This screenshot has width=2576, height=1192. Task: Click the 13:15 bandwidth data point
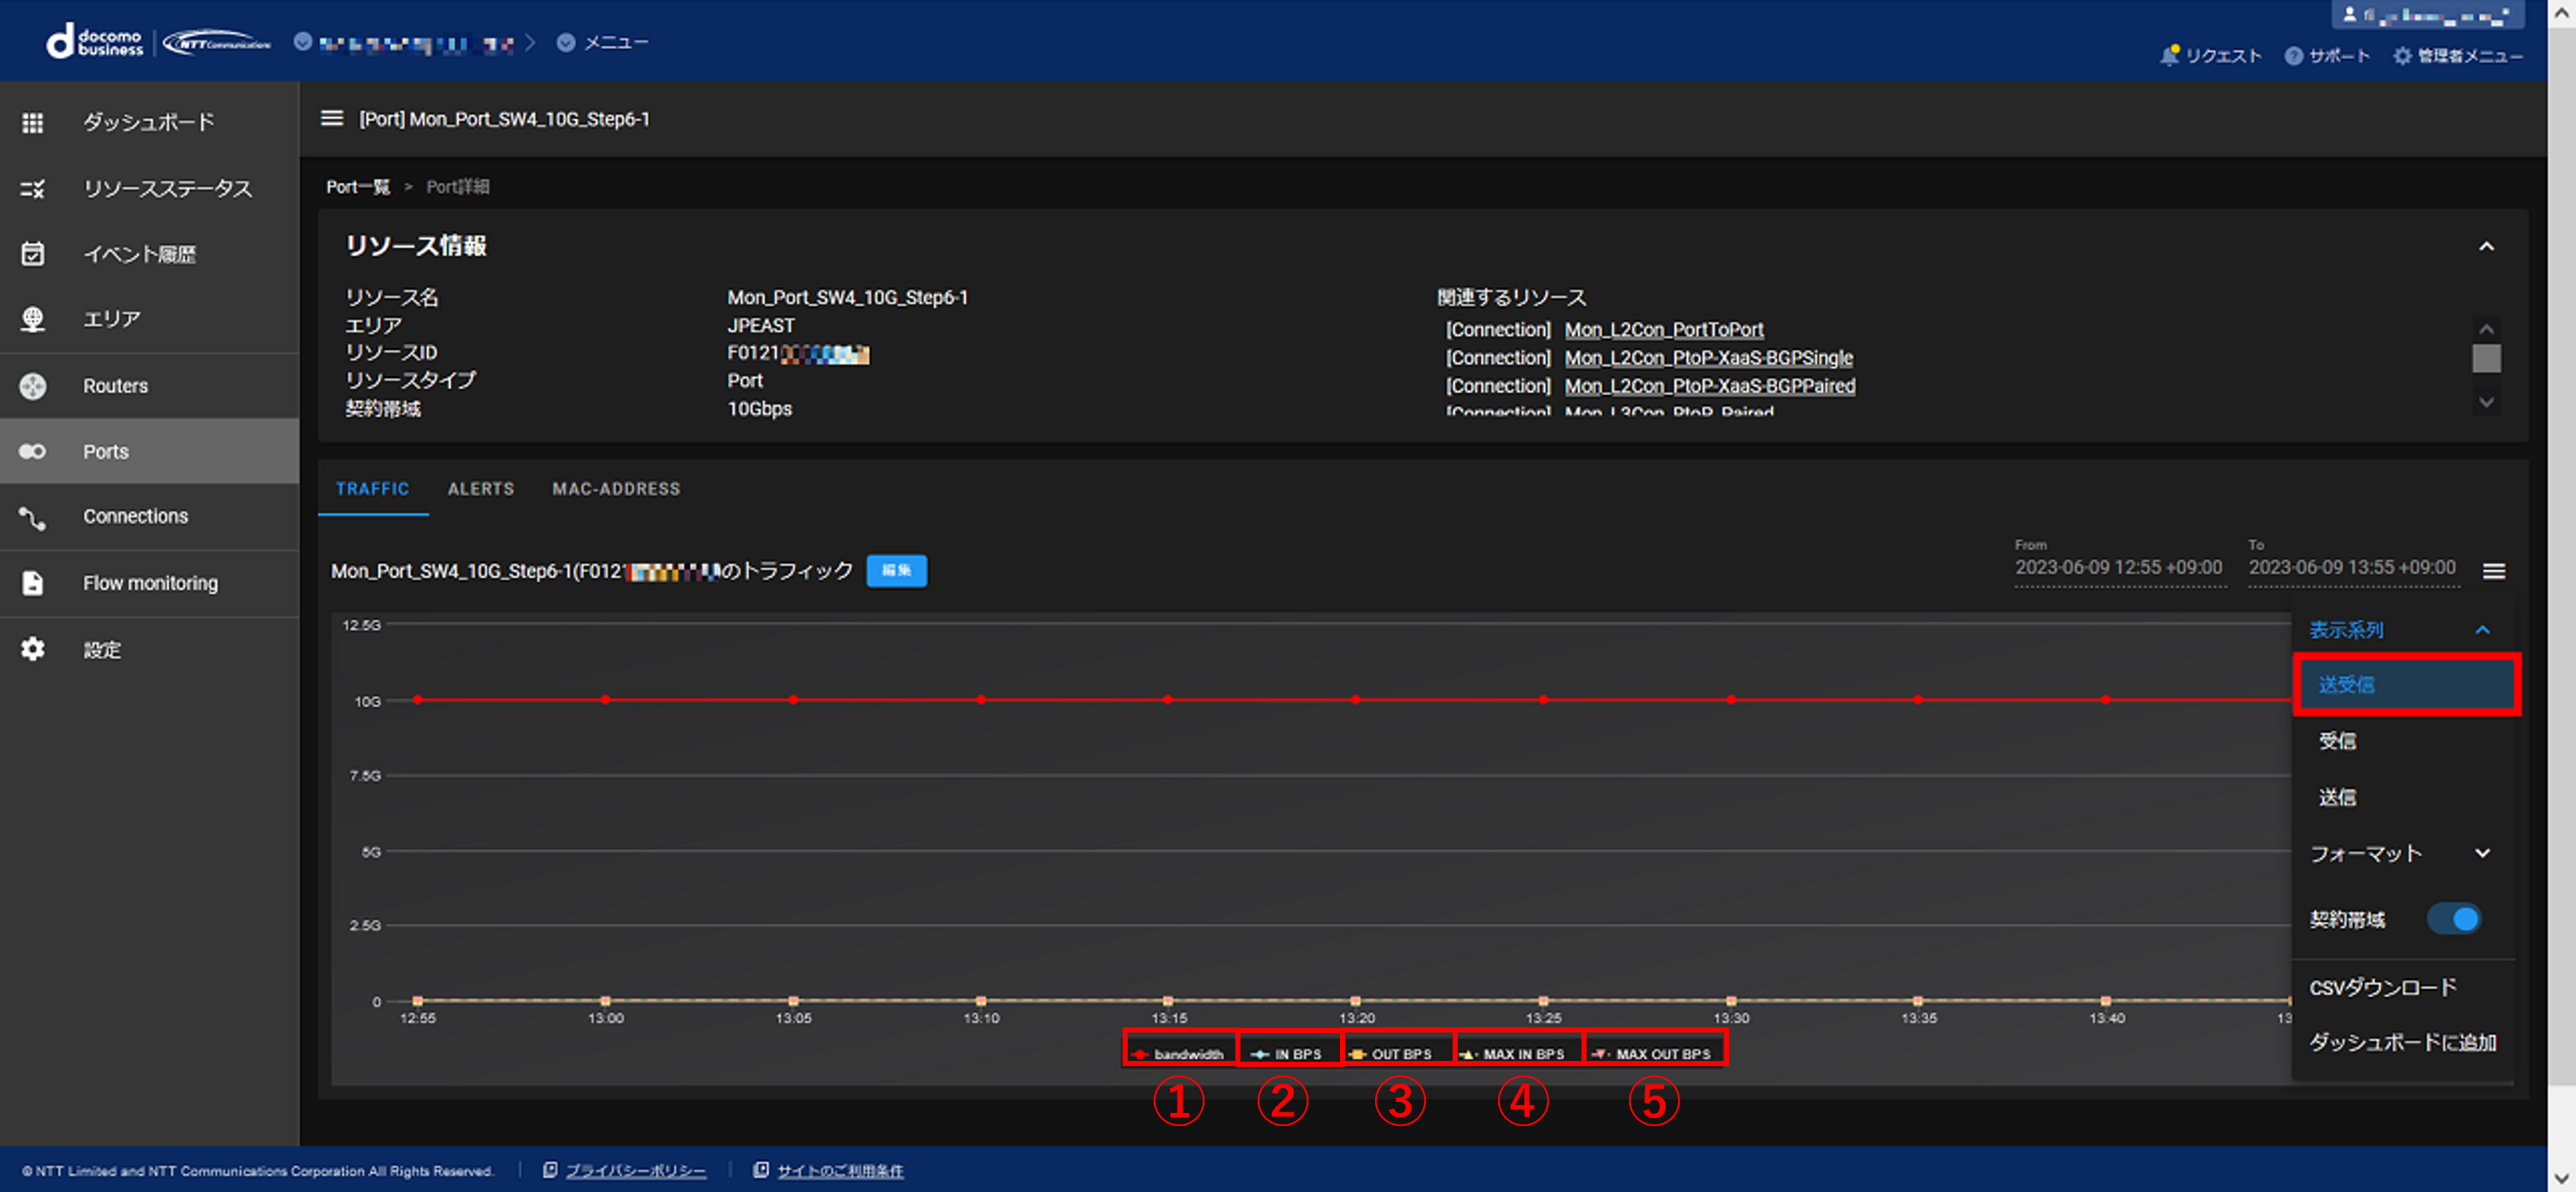(1167, 700)
